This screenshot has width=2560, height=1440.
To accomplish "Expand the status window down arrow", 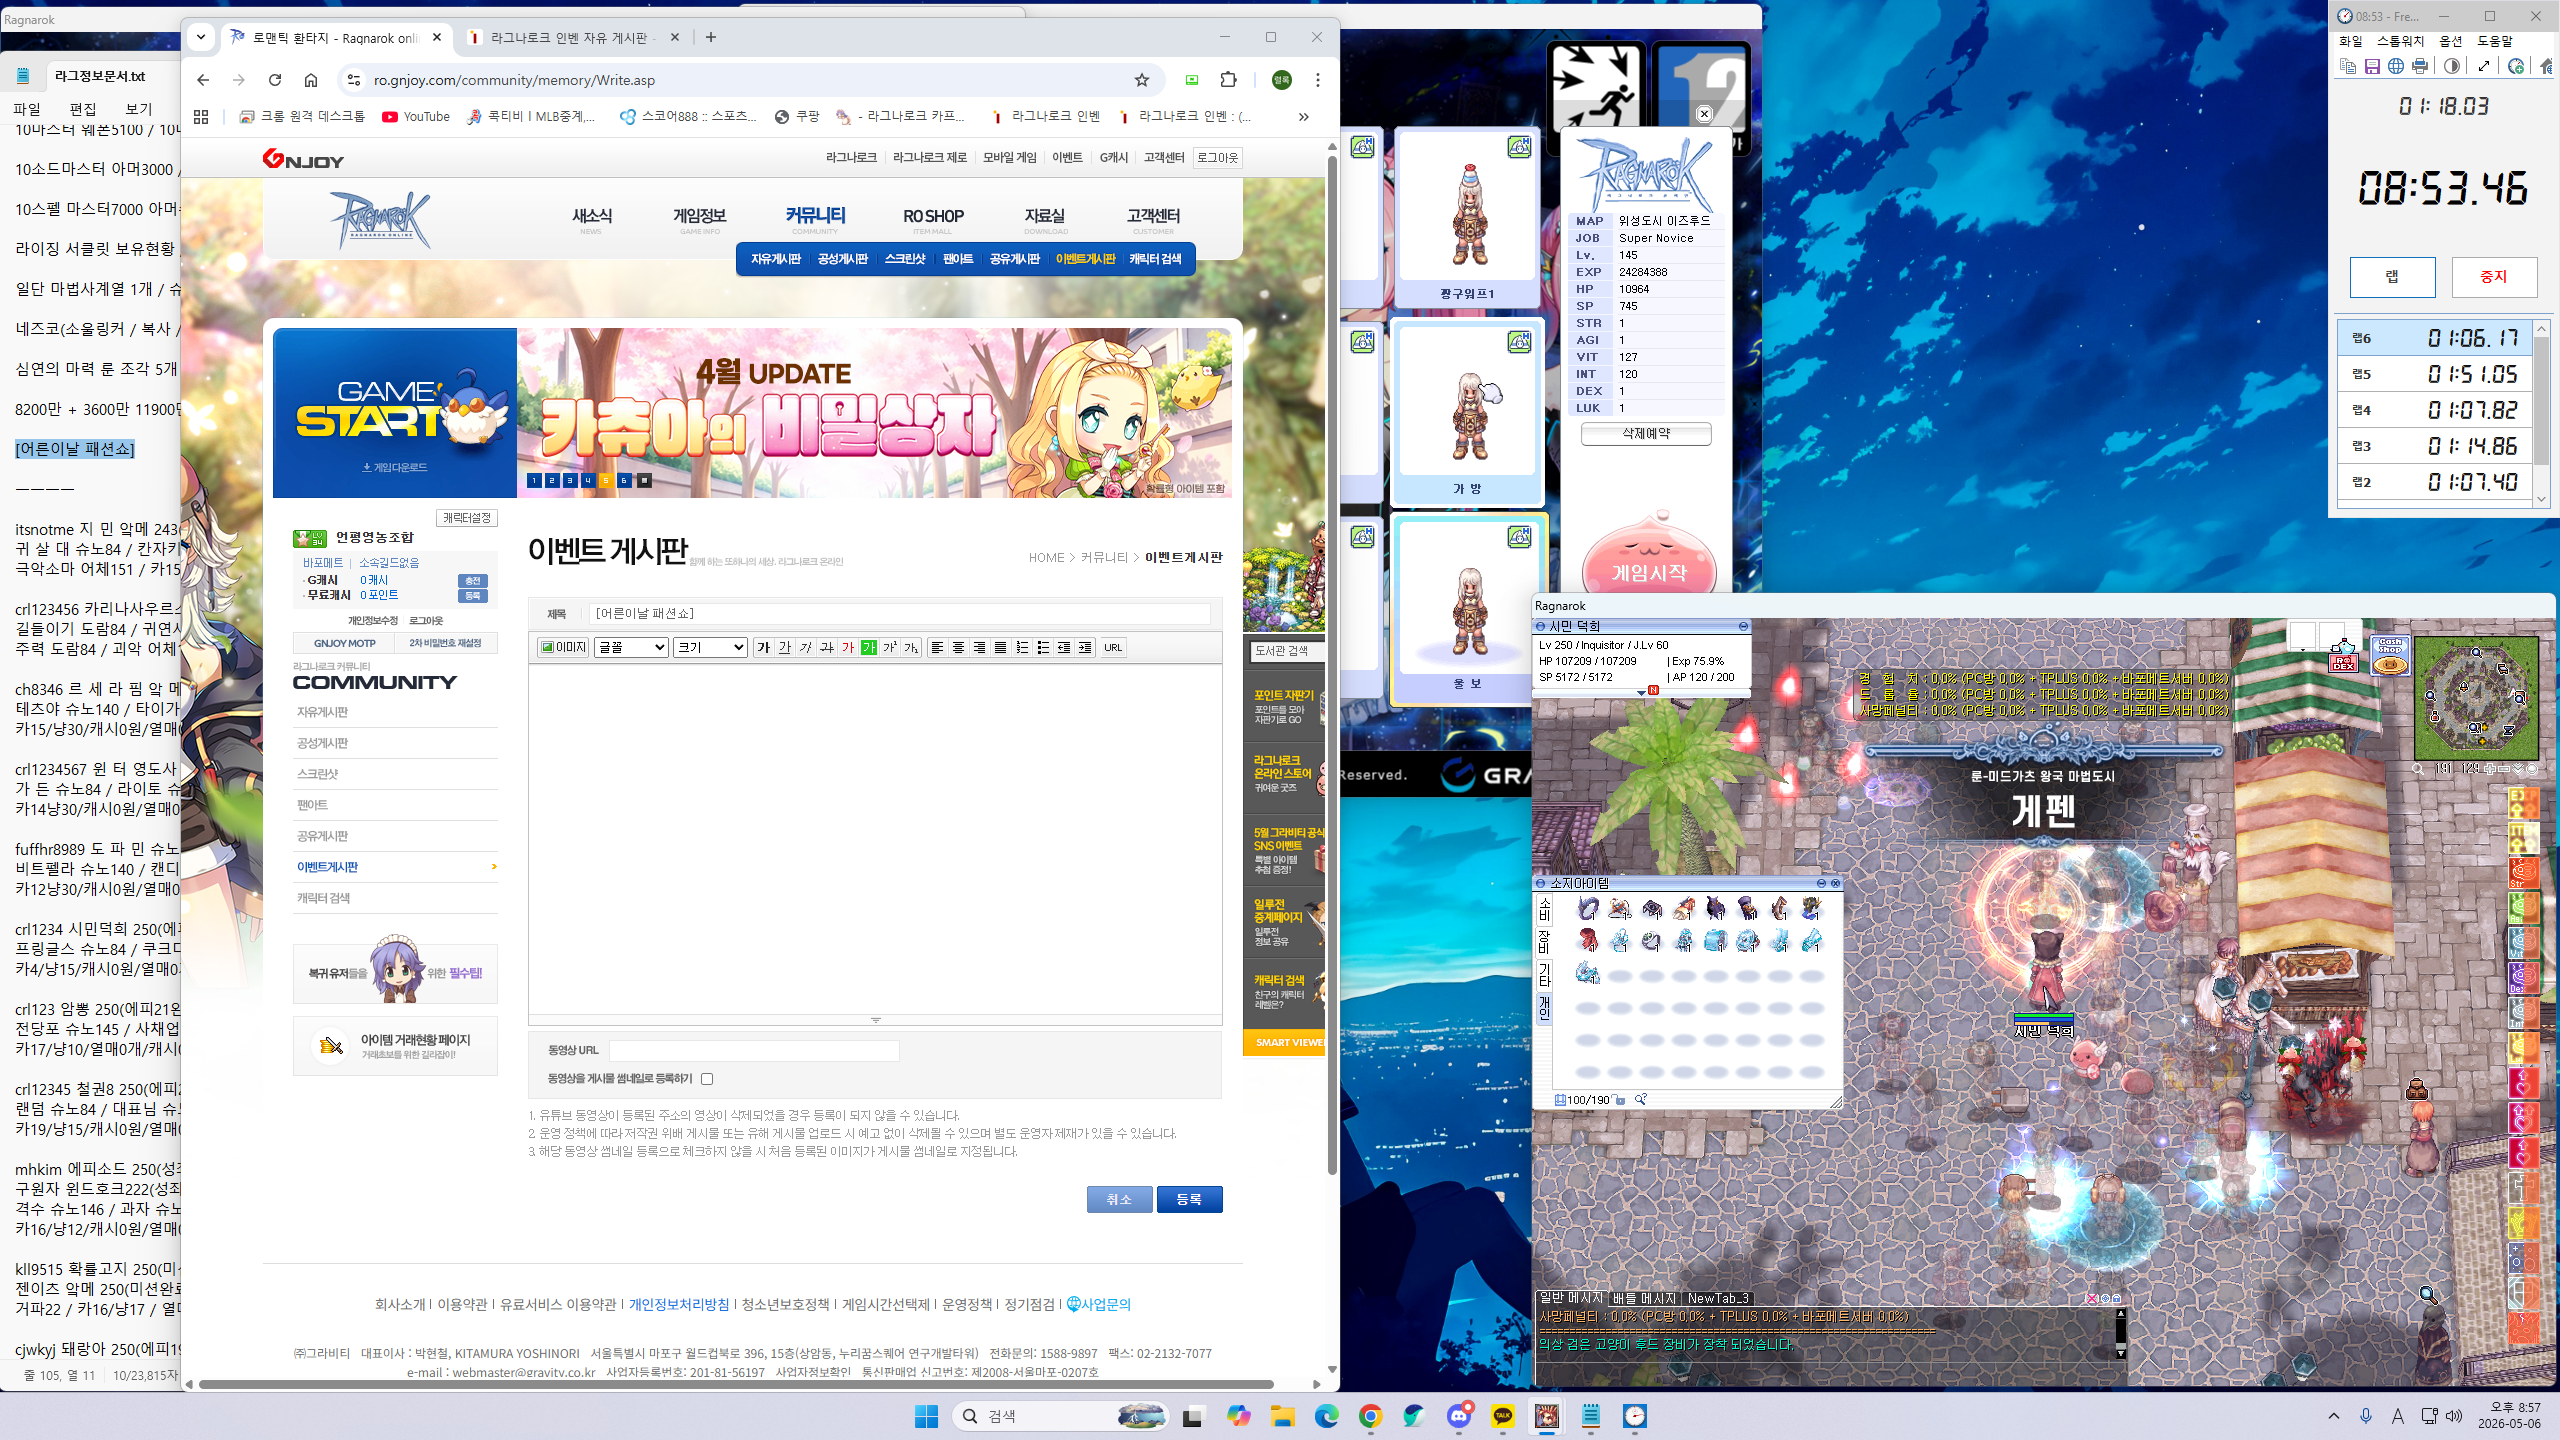I will pos(1641,692).
